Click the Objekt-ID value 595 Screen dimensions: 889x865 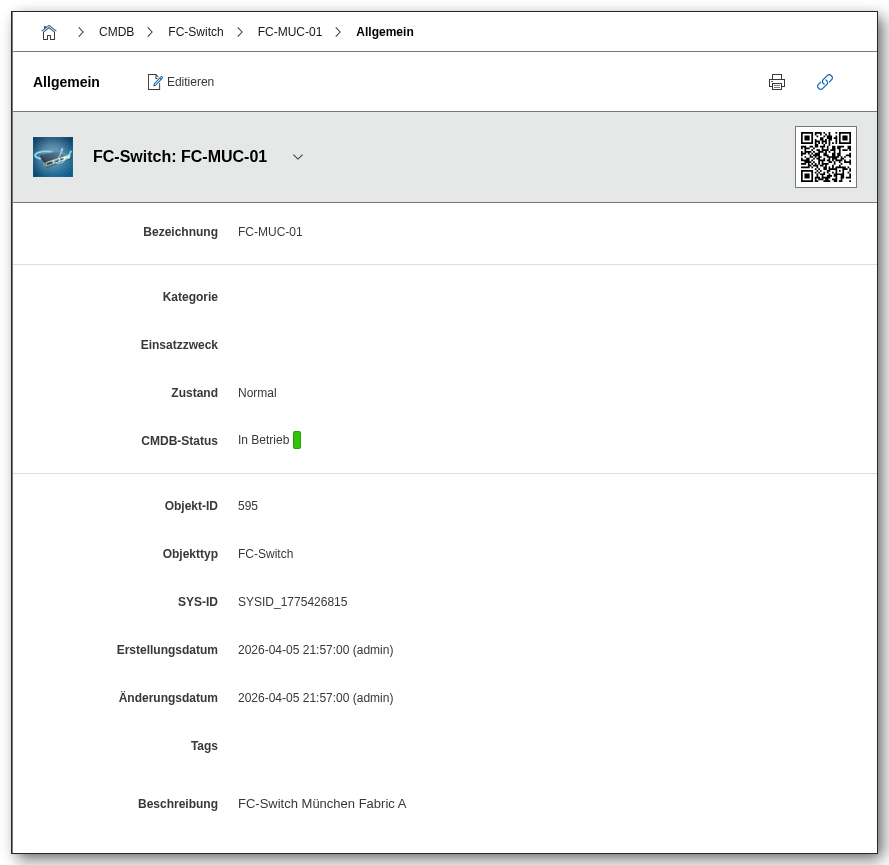[248, 506]
